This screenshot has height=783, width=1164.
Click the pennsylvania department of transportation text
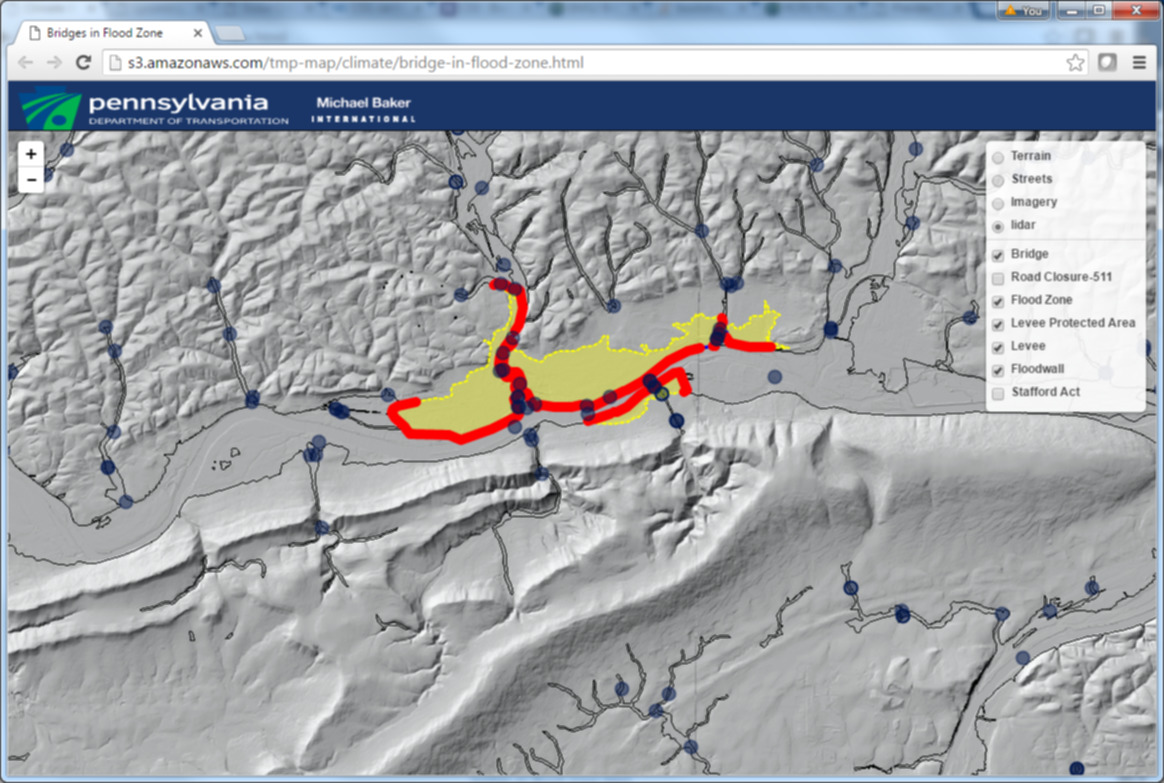click(x=189, y=108)
